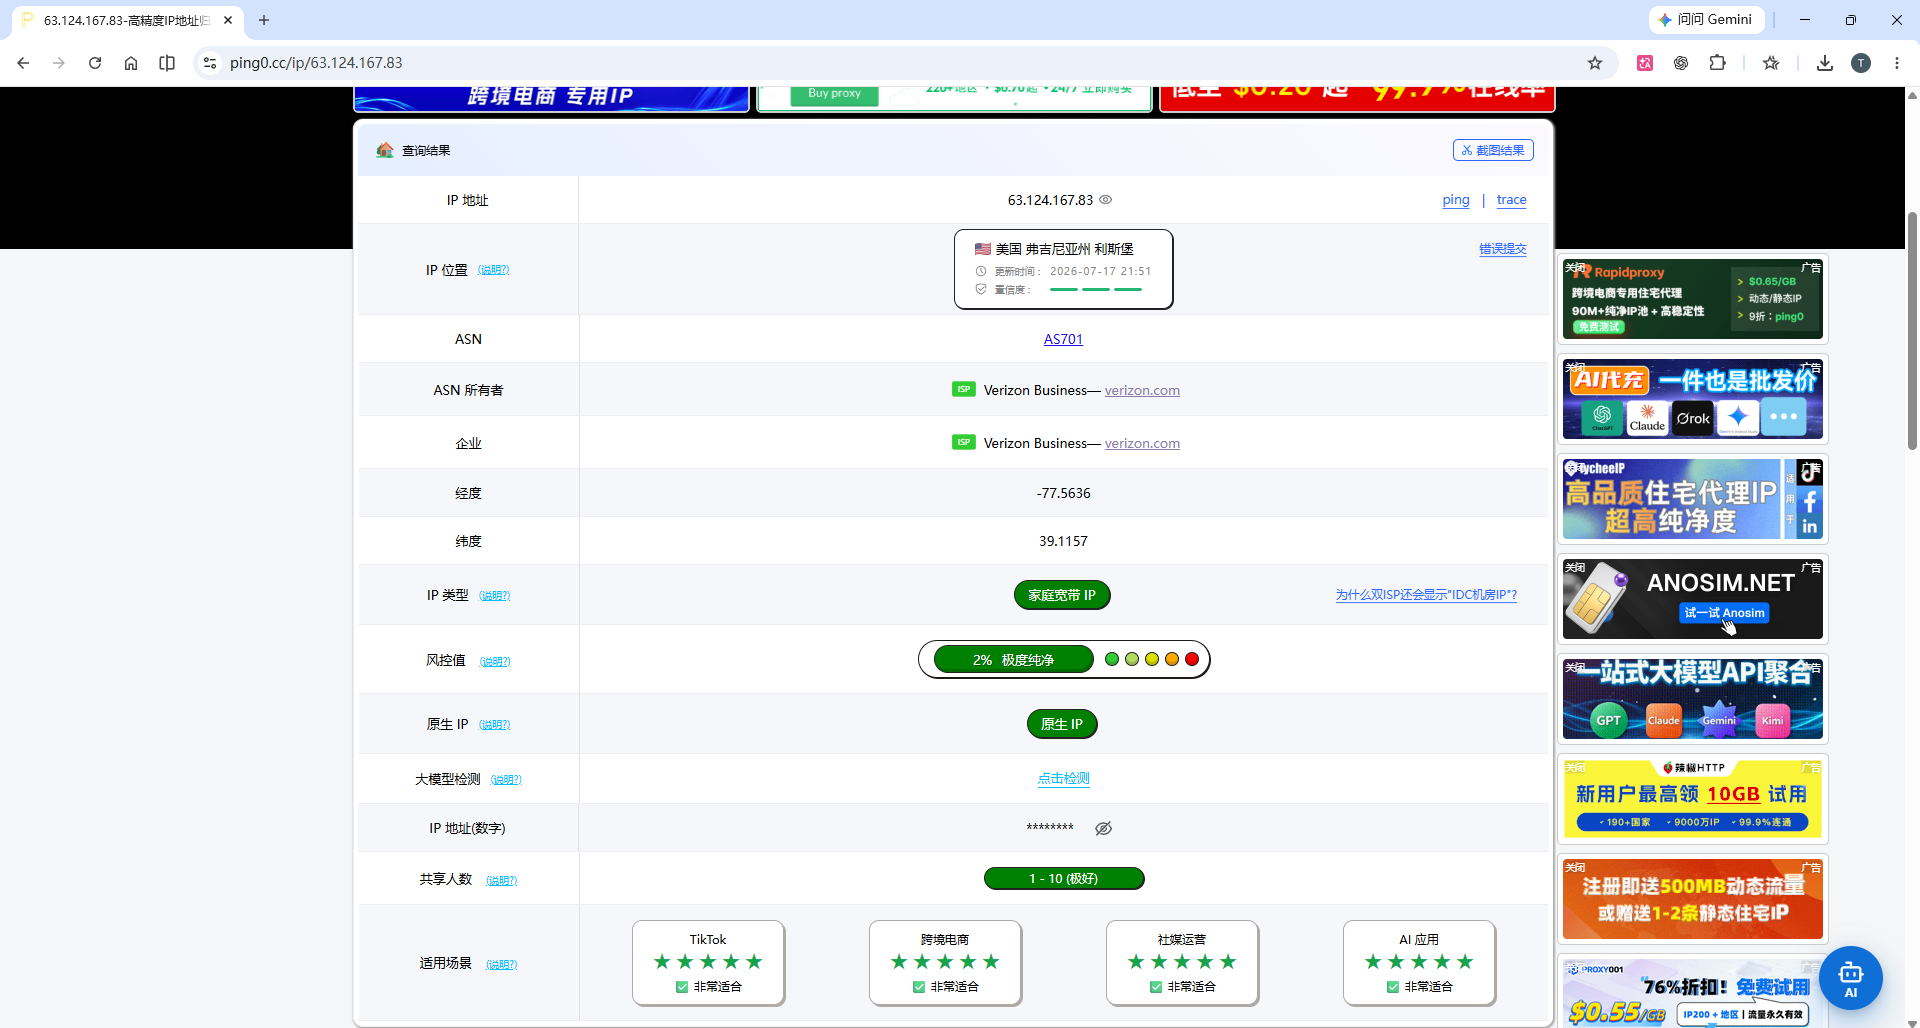Open the error submission link
Viewport: 1920px width, 1028px height.
click(x=1503, y=249)
